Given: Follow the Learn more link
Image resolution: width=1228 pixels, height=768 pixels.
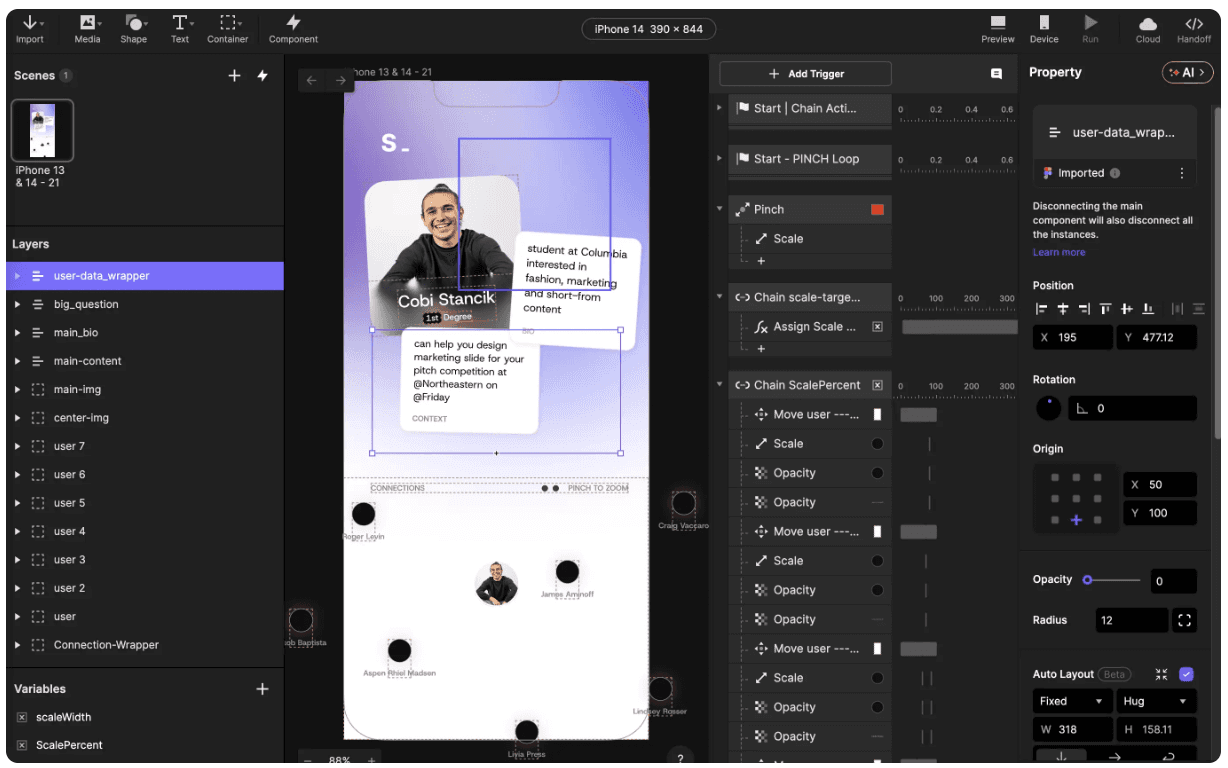Looking at the screenshot, I should click(x=1058, y=252).
